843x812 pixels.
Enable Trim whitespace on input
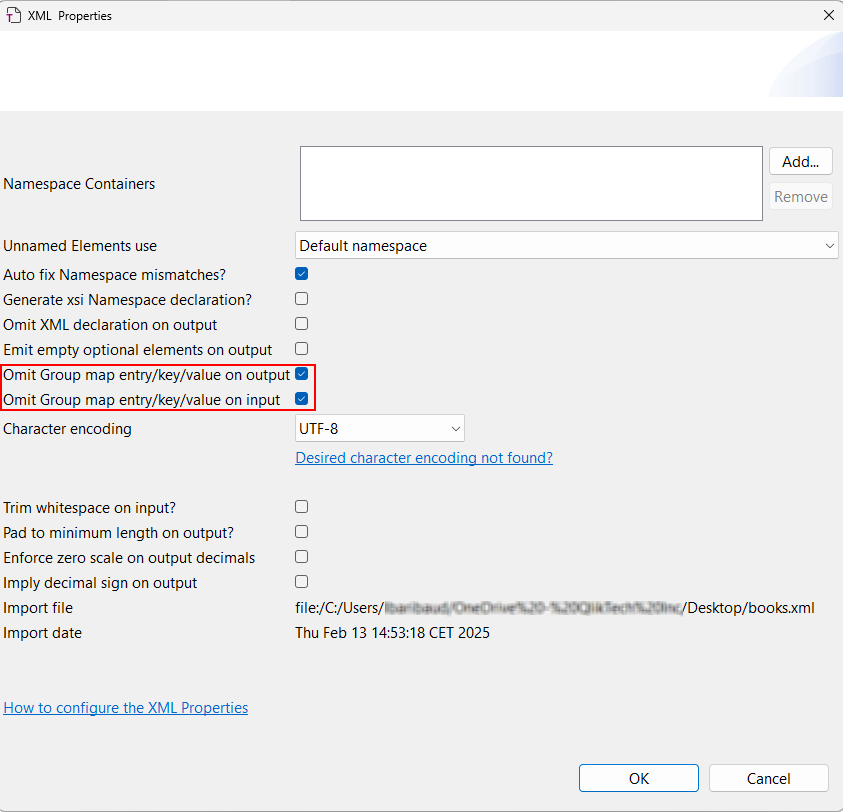point(301,506)
